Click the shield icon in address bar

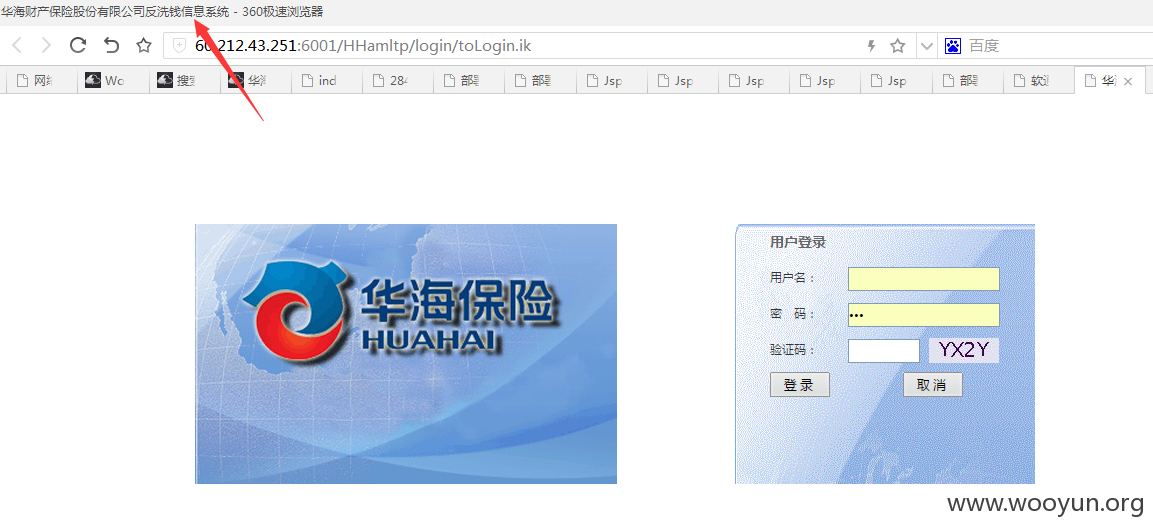click(x=179, y=46)
